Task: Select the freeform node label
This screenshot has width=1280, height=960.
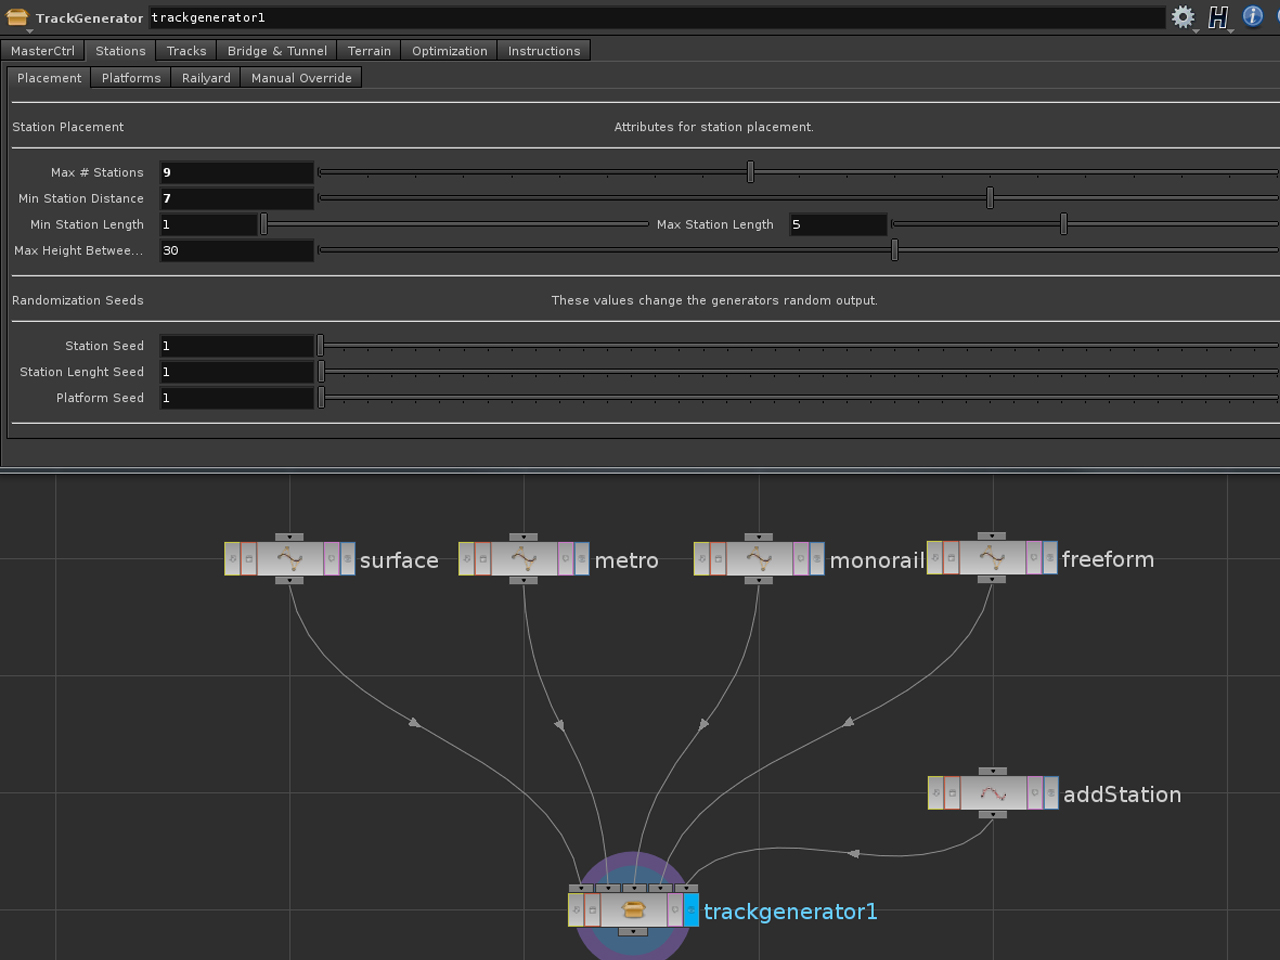Action: click(x=1108, y=559)
